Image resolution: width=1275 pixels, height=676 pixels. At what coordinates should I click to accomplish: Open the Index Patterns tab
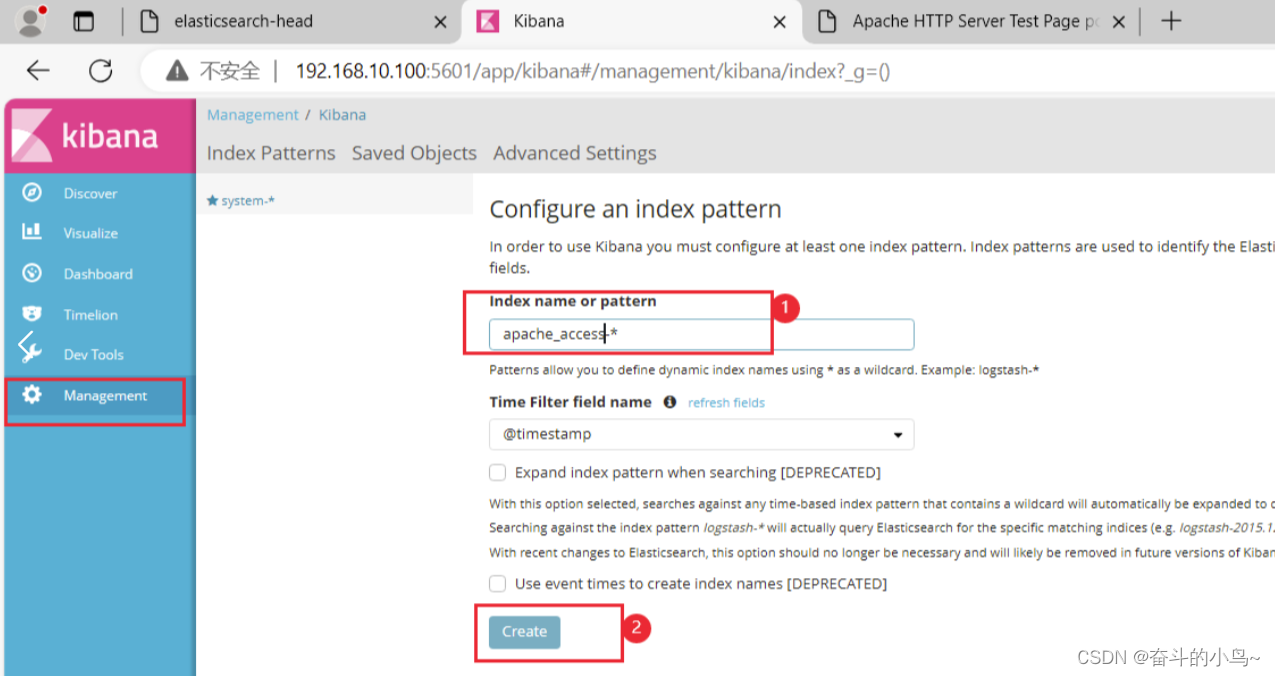point(271,153)
